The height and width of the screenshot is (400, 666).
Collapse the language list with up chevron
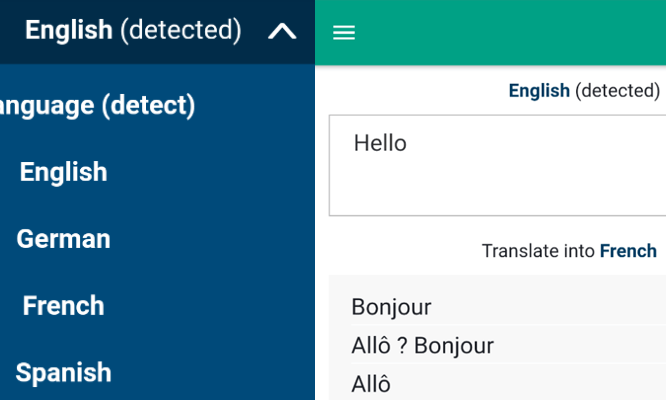click(x=283, y=32)
